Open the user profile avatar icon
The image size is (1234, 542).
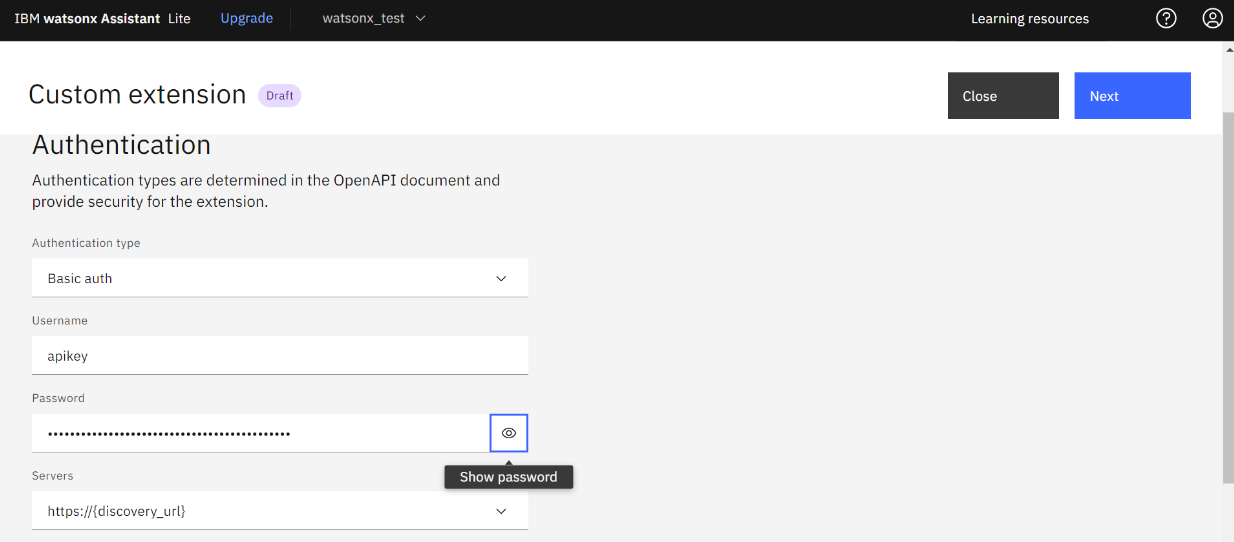tap(1212, 18)
